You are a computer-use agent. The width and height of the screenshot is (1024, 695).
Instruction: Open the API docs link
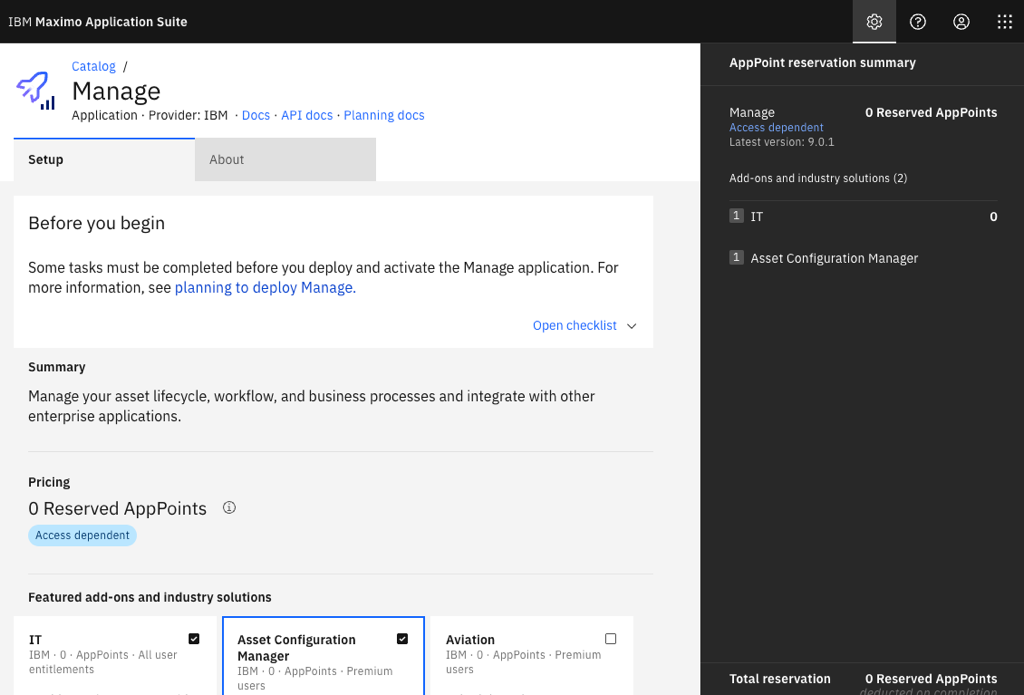[307, 116]
